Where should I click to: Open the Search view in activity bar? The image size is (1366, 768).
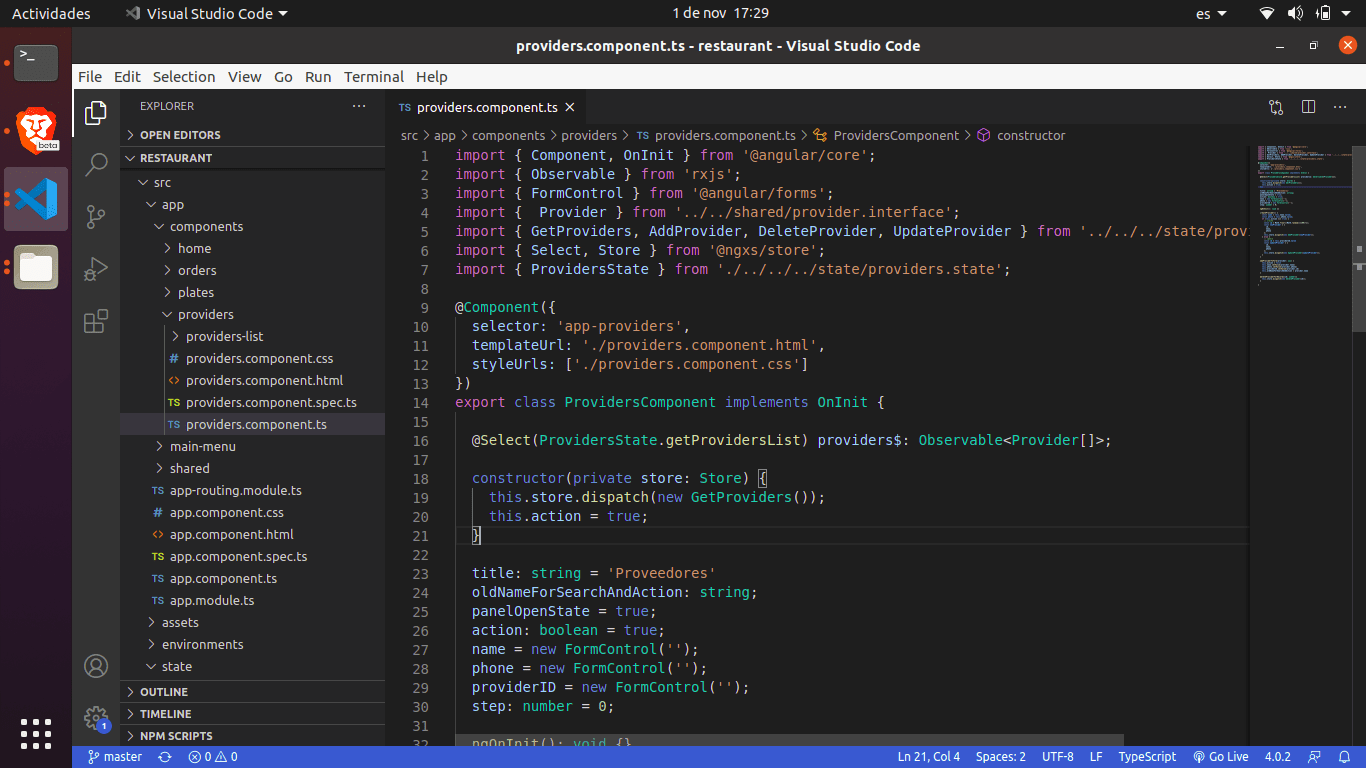pos(96,165)
